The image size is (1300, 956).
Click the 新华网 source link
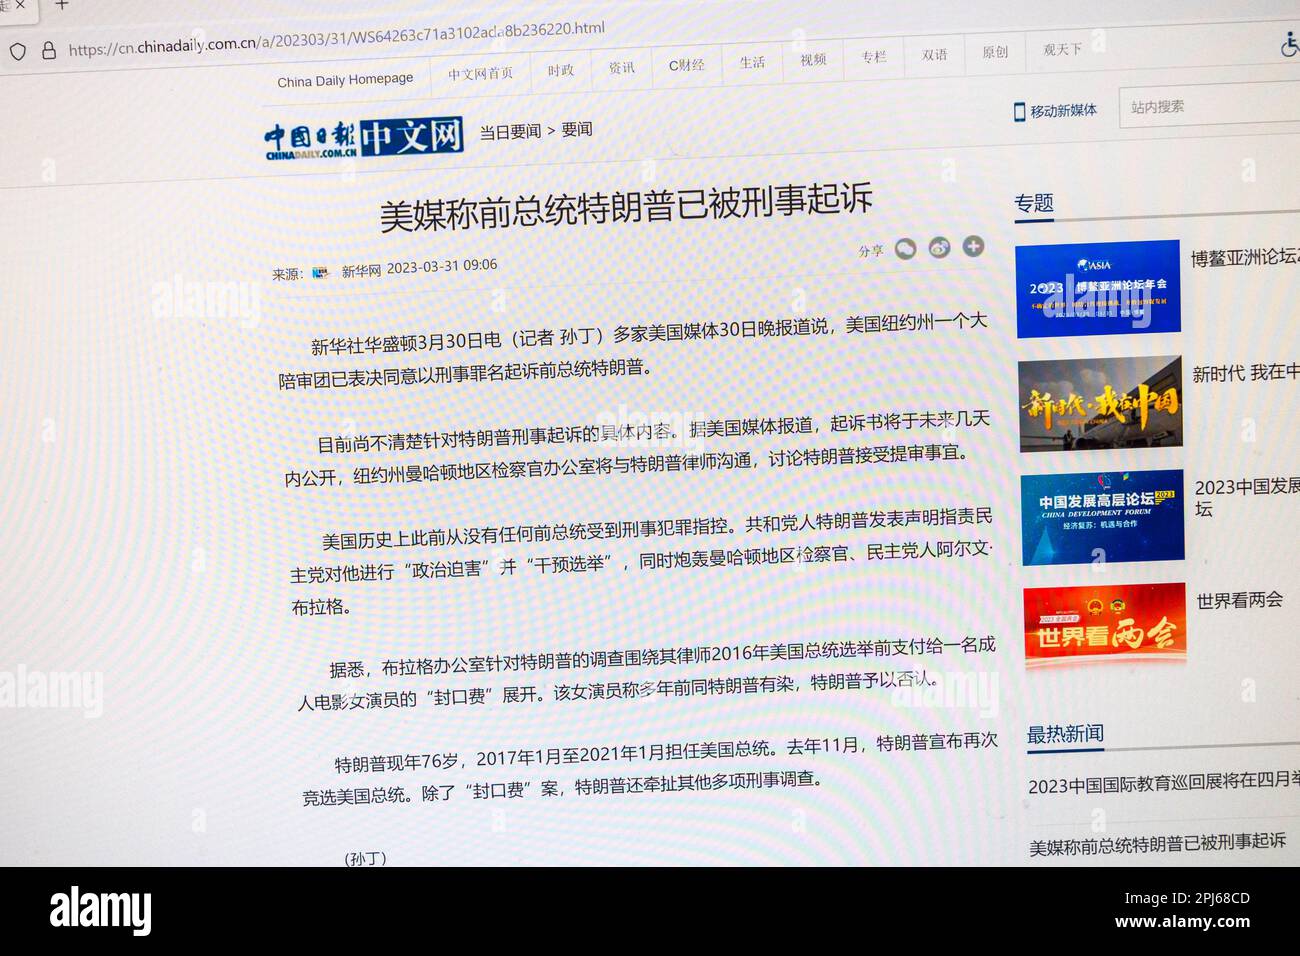click(361, 270)
